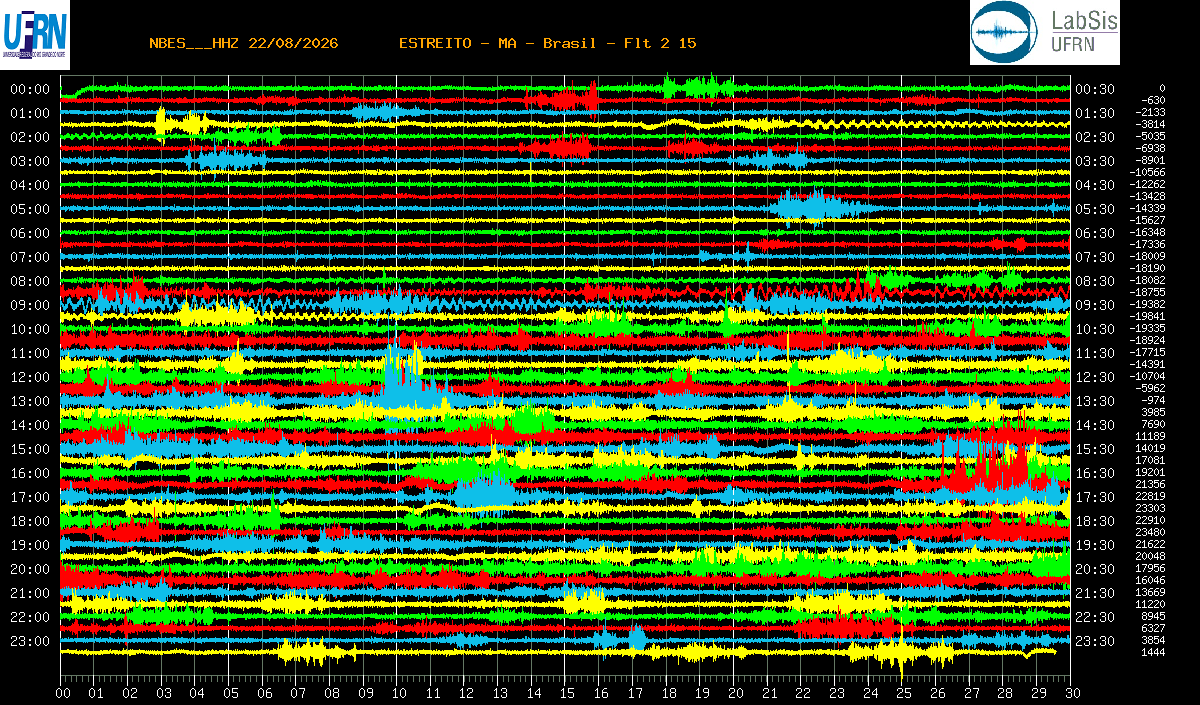Select the offset value 21356

1151,484
